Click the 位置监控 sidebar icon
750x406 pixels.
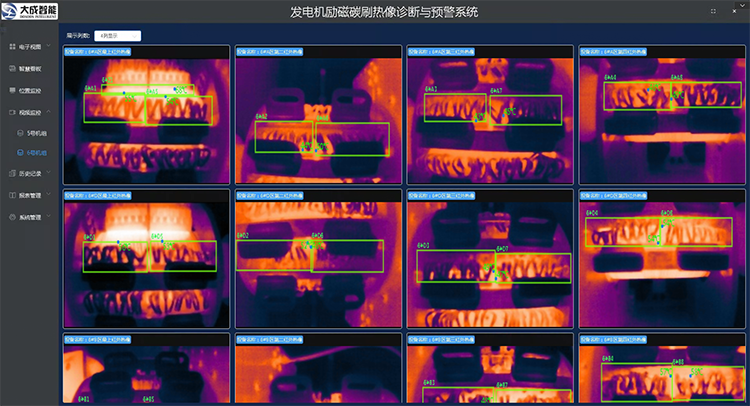[10, 90]
